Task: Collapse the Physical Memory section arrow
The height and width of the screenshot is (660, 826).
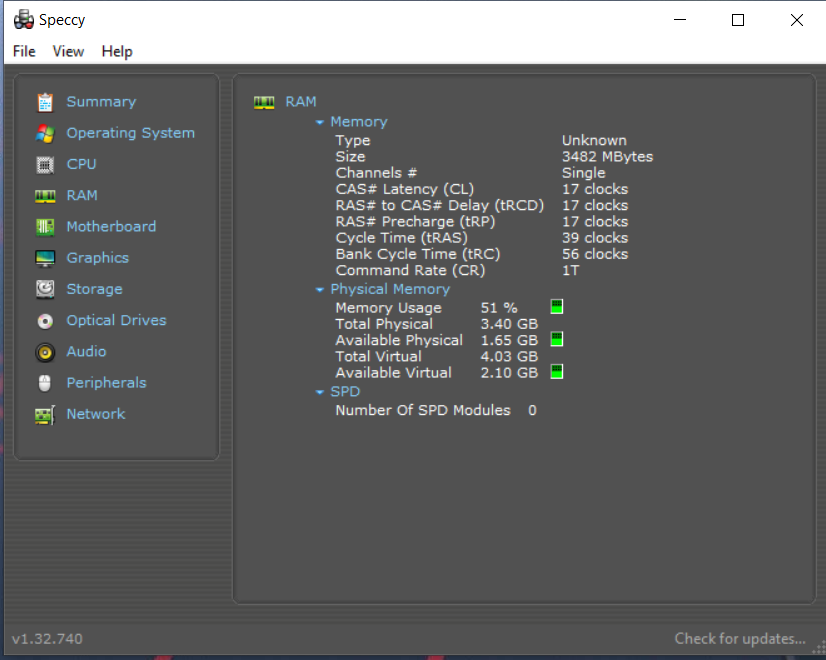Action: coord(319,290)
